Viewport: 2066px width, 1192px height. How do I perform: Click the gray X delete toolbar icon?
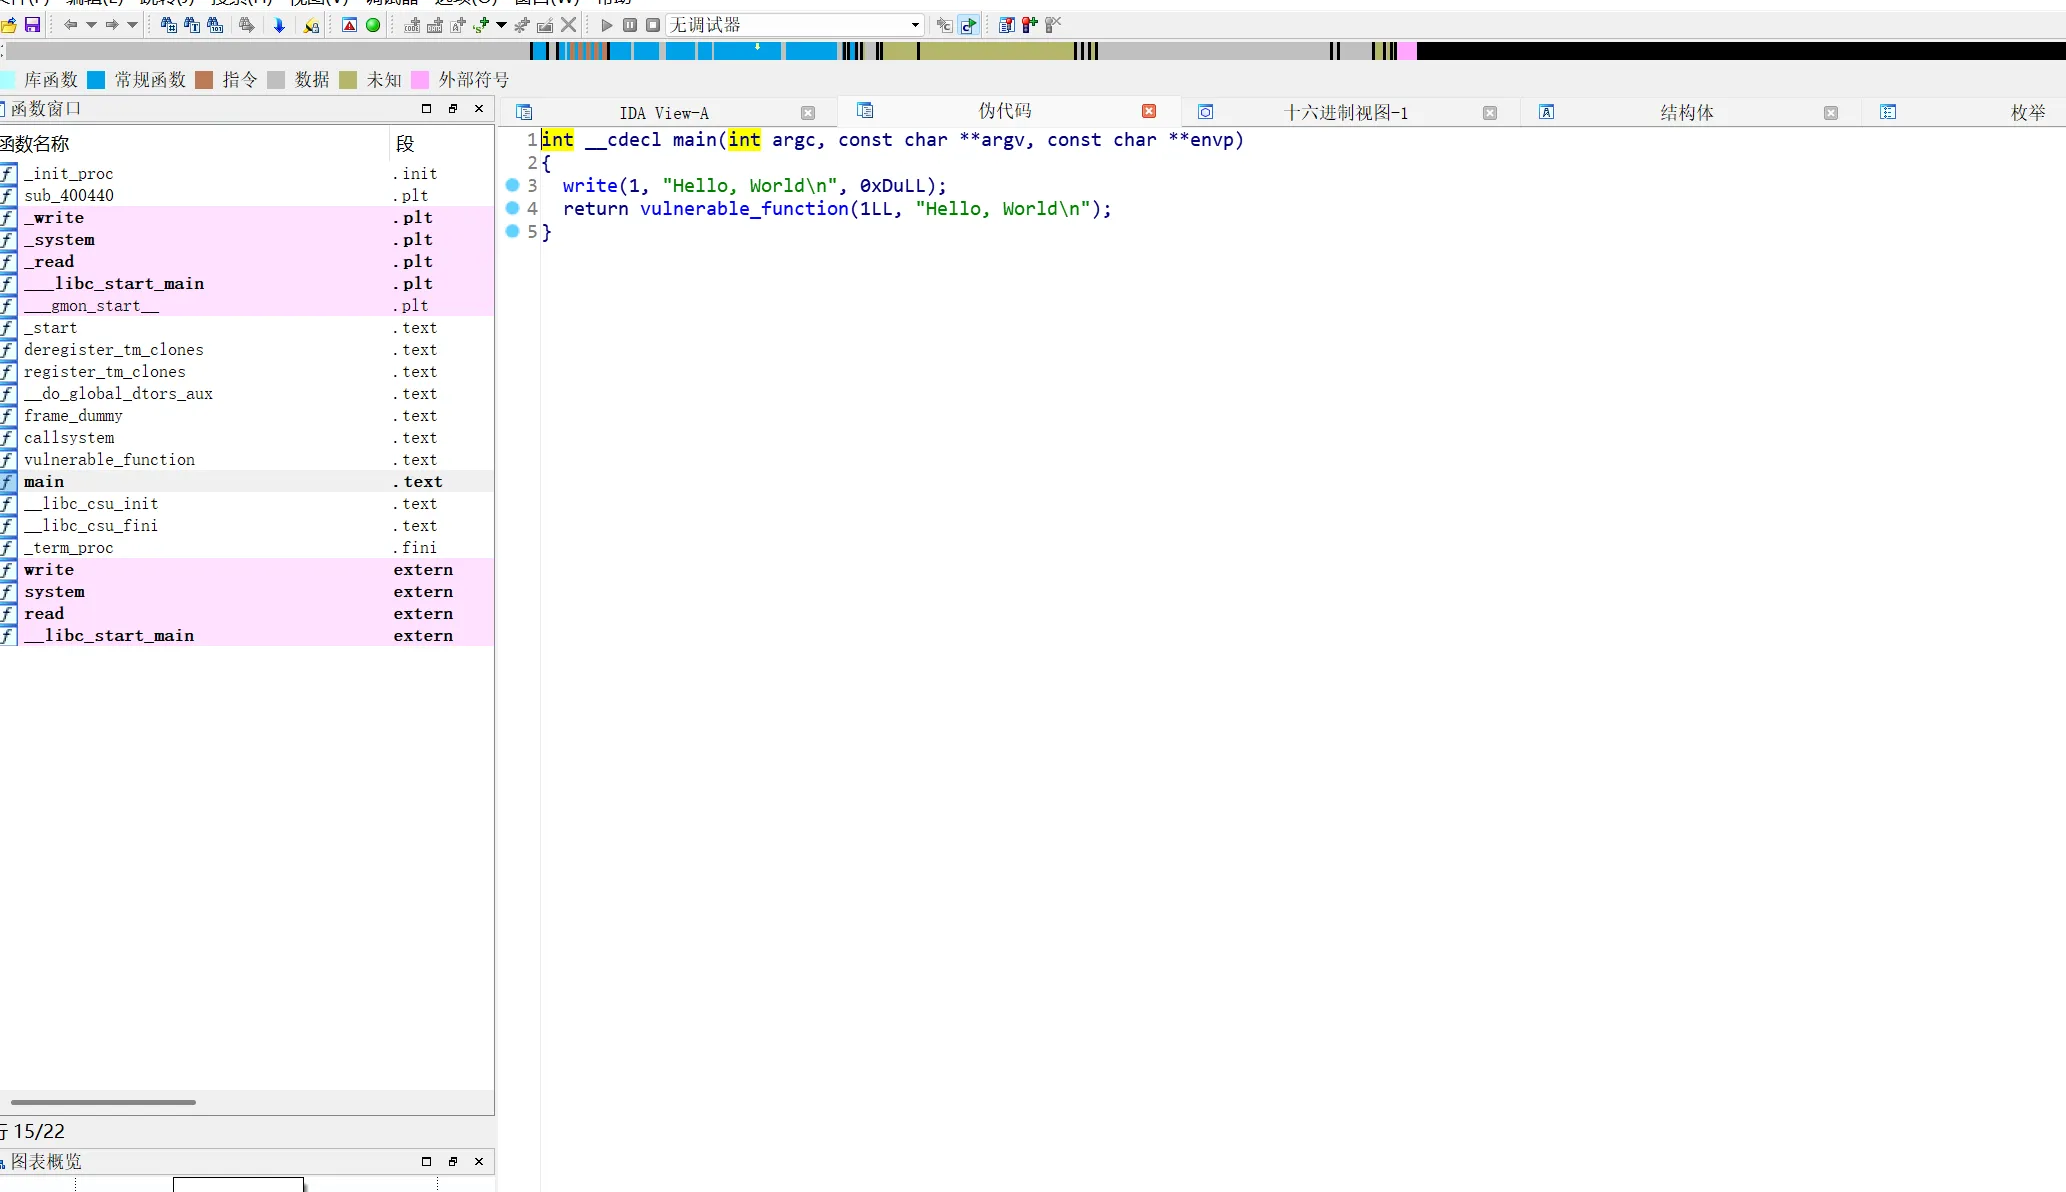click(x=568, y=25)
